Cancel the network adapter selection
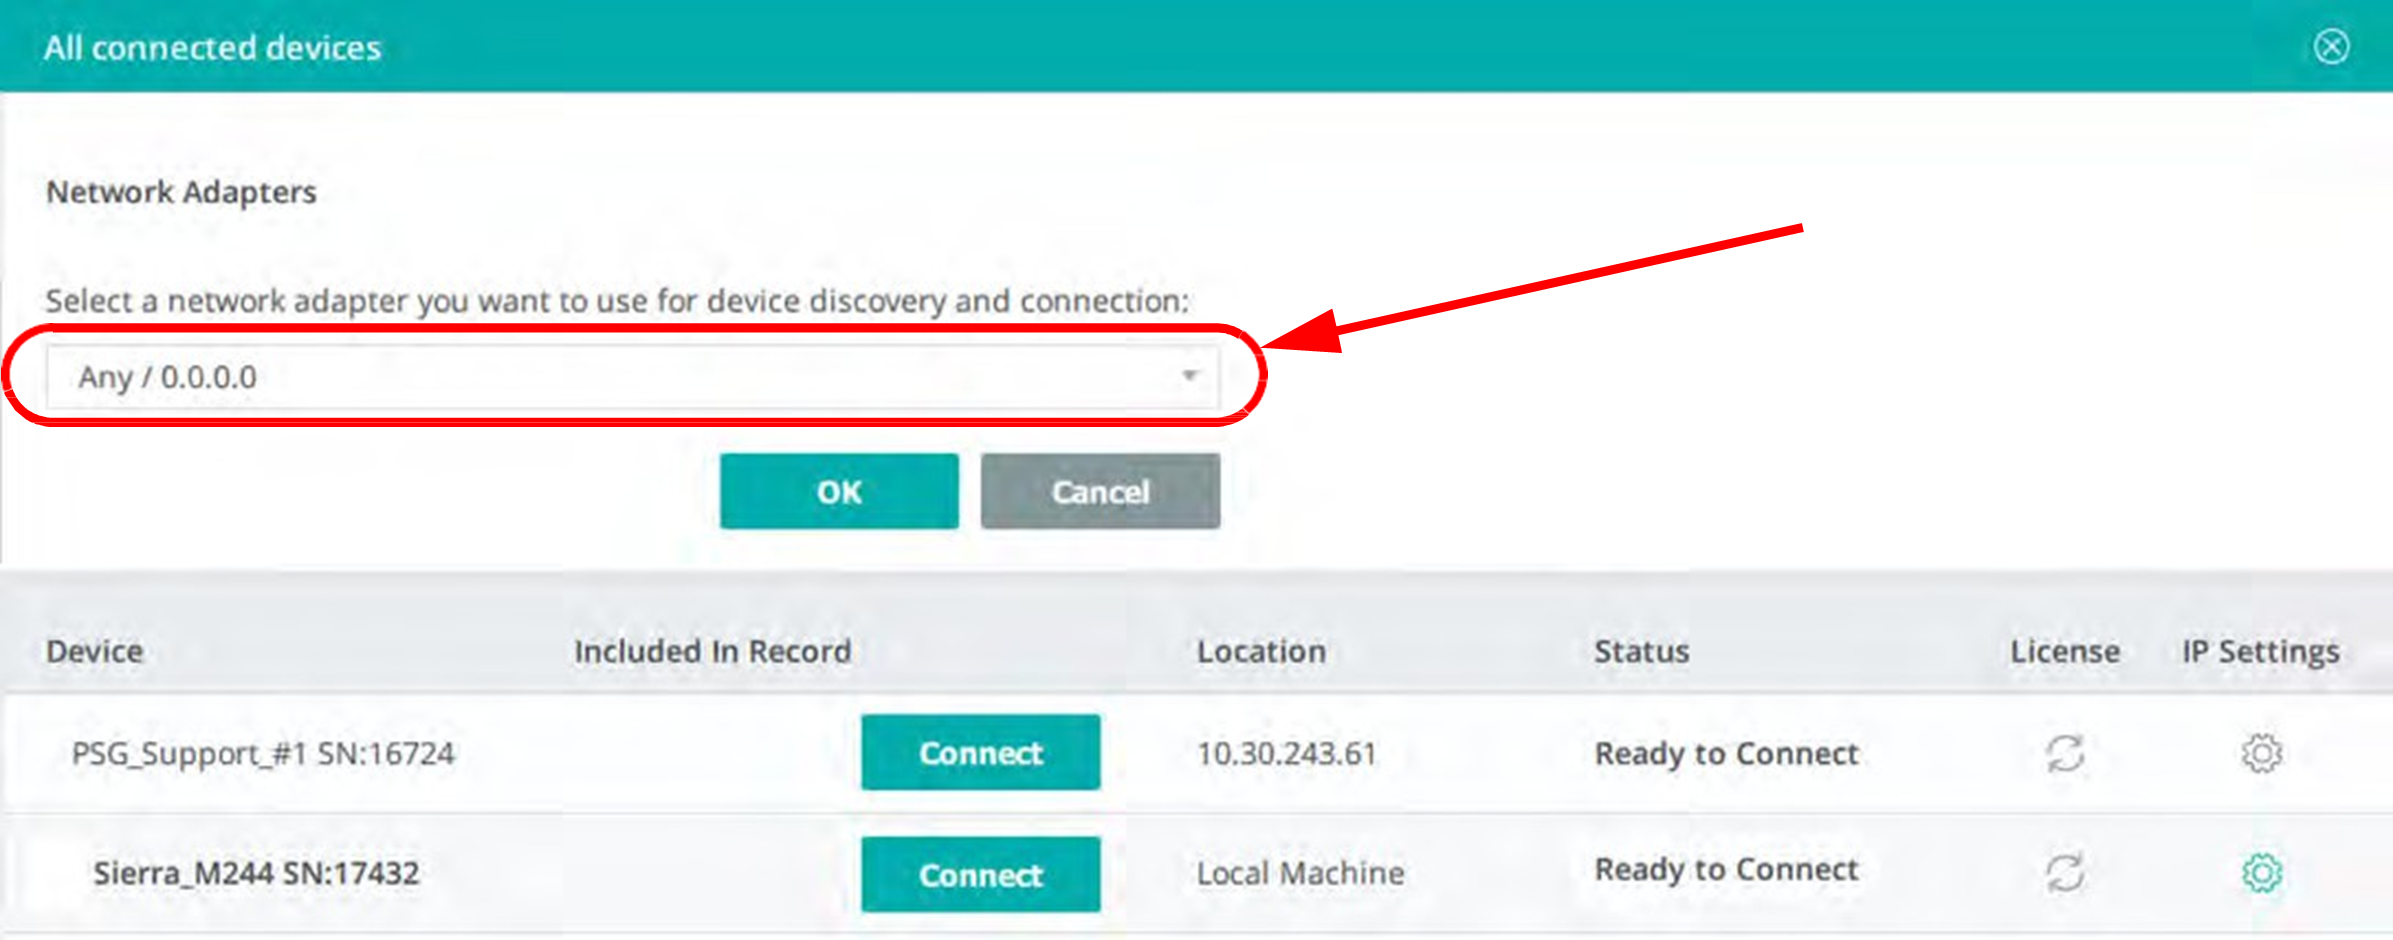 coord(1100,491)
